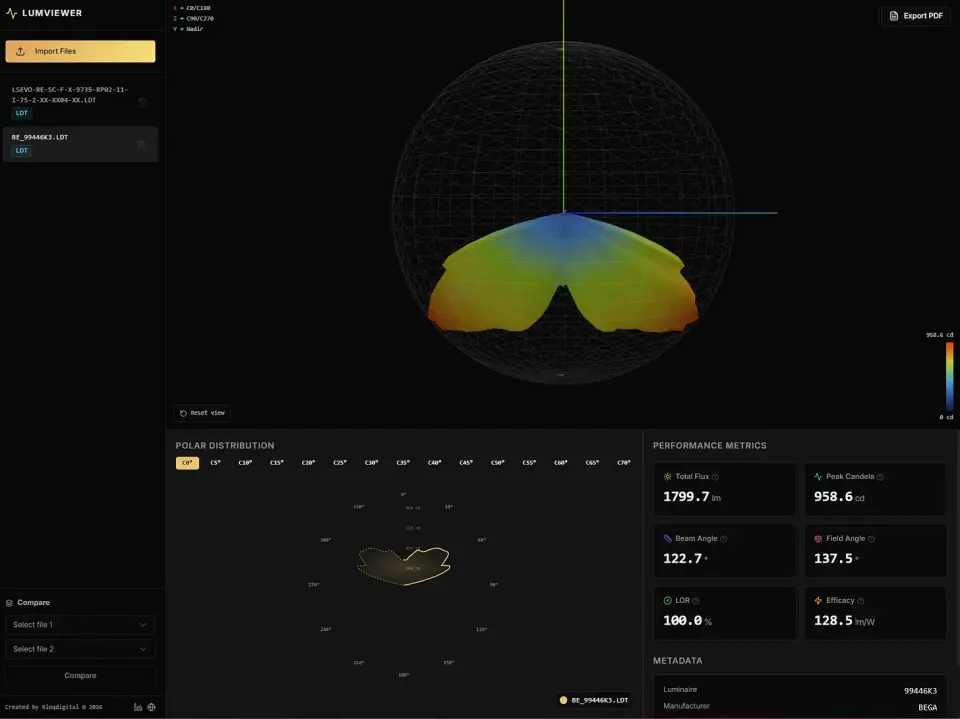Click the Peak Candela help icon
Screen dimensions: 960x719
coord(880,477)
